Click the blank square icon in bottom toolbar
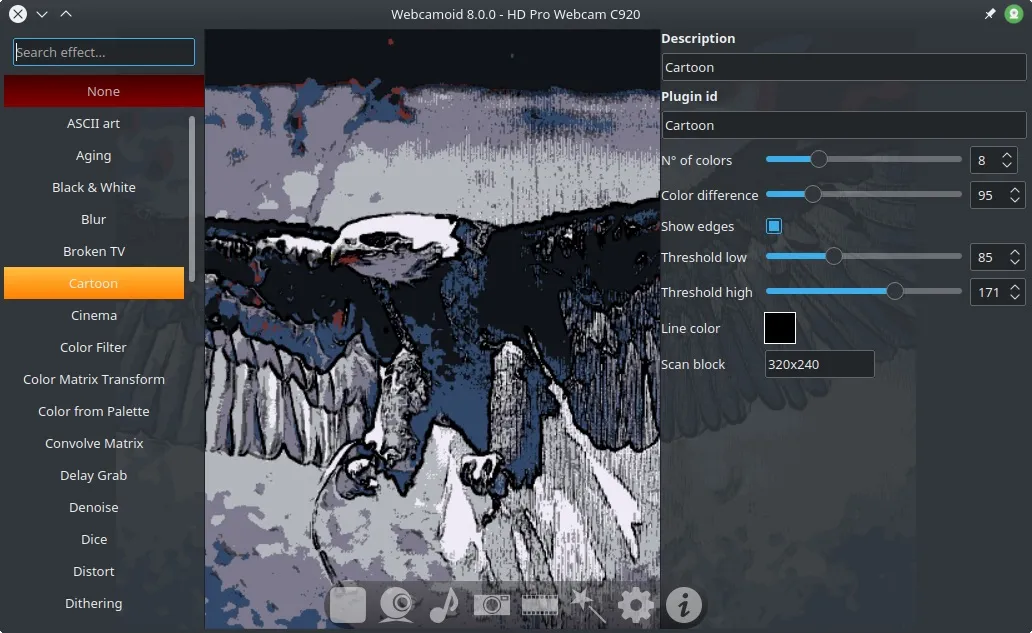This screenshot has width=1032, height=633. (x=348, y=605)
